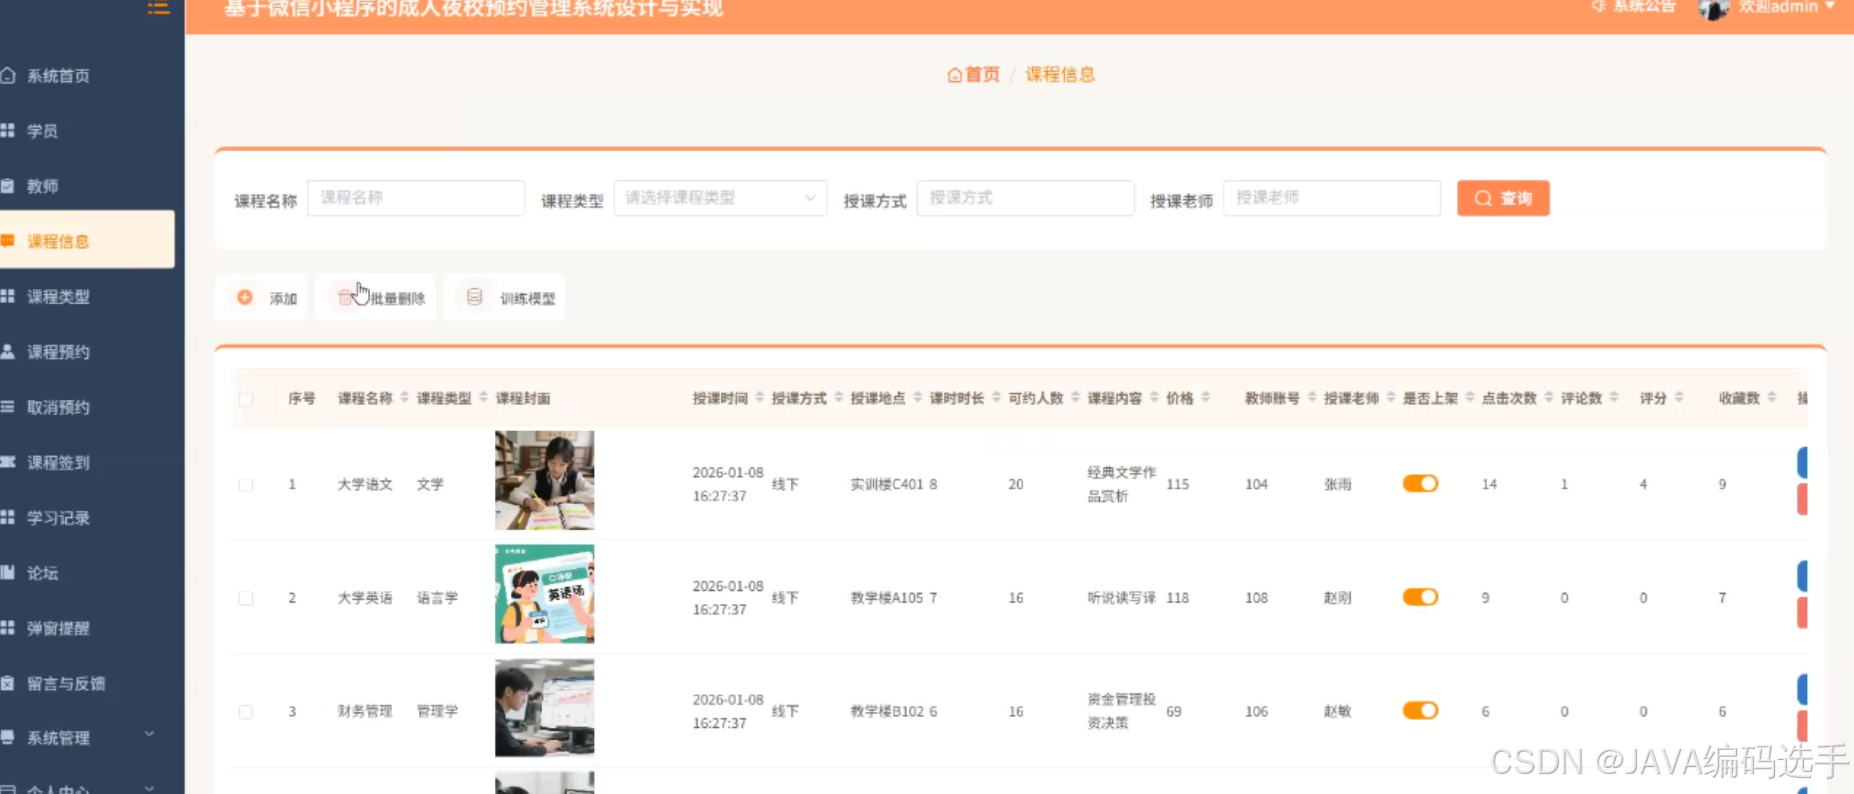Toggle the select-all checkbox in table header
Image resolution: width=1854 pixels, height=794 pixels.
tap(246, 399)
